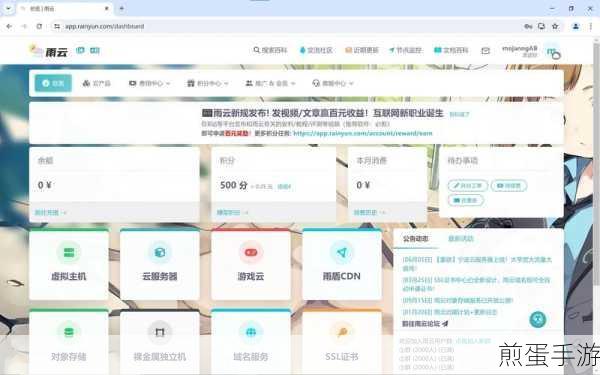Screen dimensions: 600x375
Task: Expand the 客服中心 dropdown menu
Action: pyautogui.click(x=333, y=83)
